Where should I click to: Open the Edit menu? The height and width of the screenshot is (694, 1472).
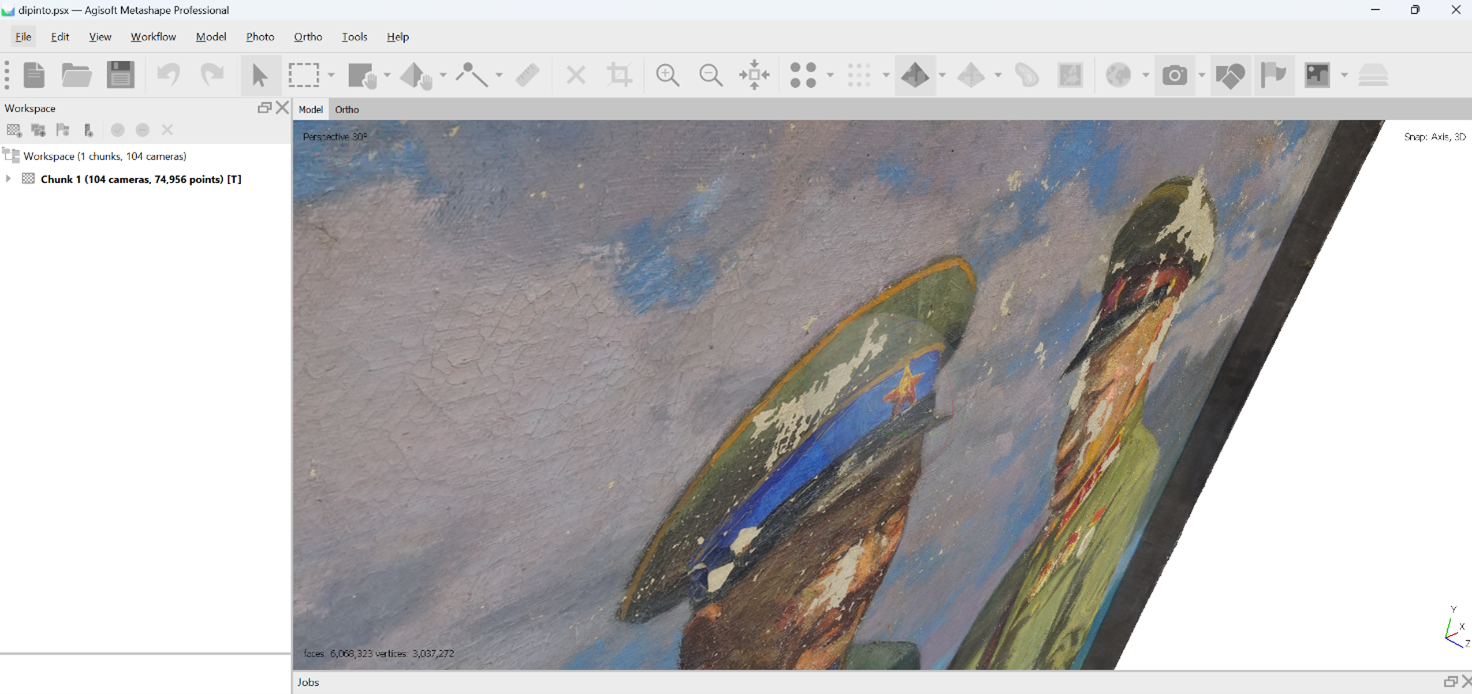point(60,37)
